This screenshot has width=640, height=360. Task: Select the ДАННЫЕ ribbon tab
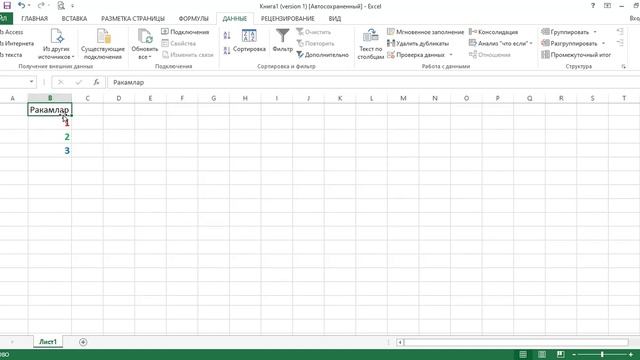tap(235, 19)
